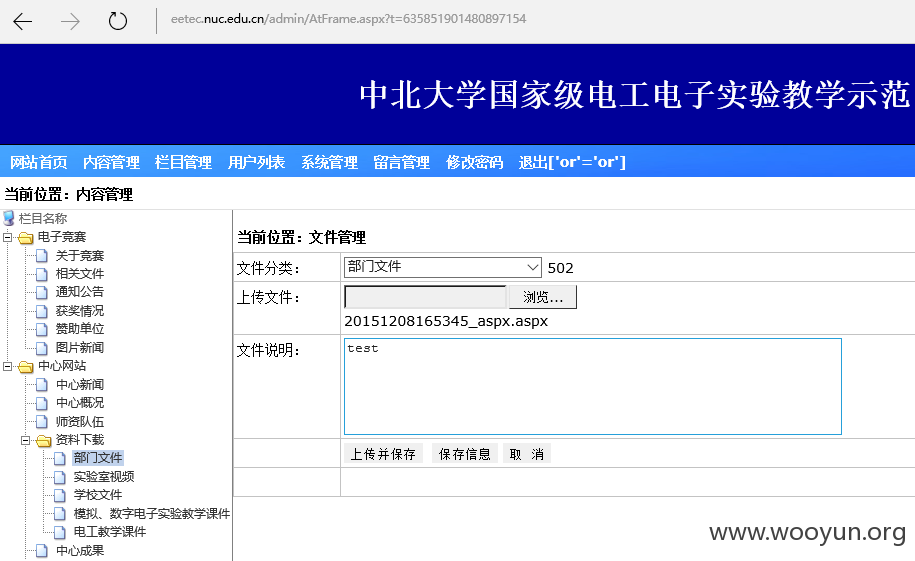Screen dimensions: 915x561
Task: Click the page icon beside 关于竞赛
Action: [x=41, y=256]
